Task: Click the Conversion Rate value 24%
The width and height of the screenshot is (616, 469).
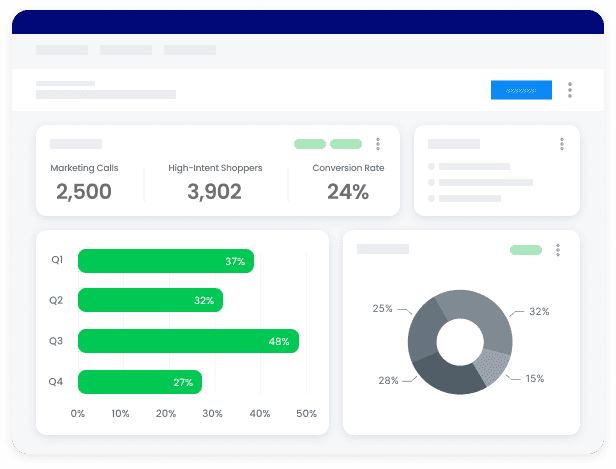Action: [x=348, y=192]
